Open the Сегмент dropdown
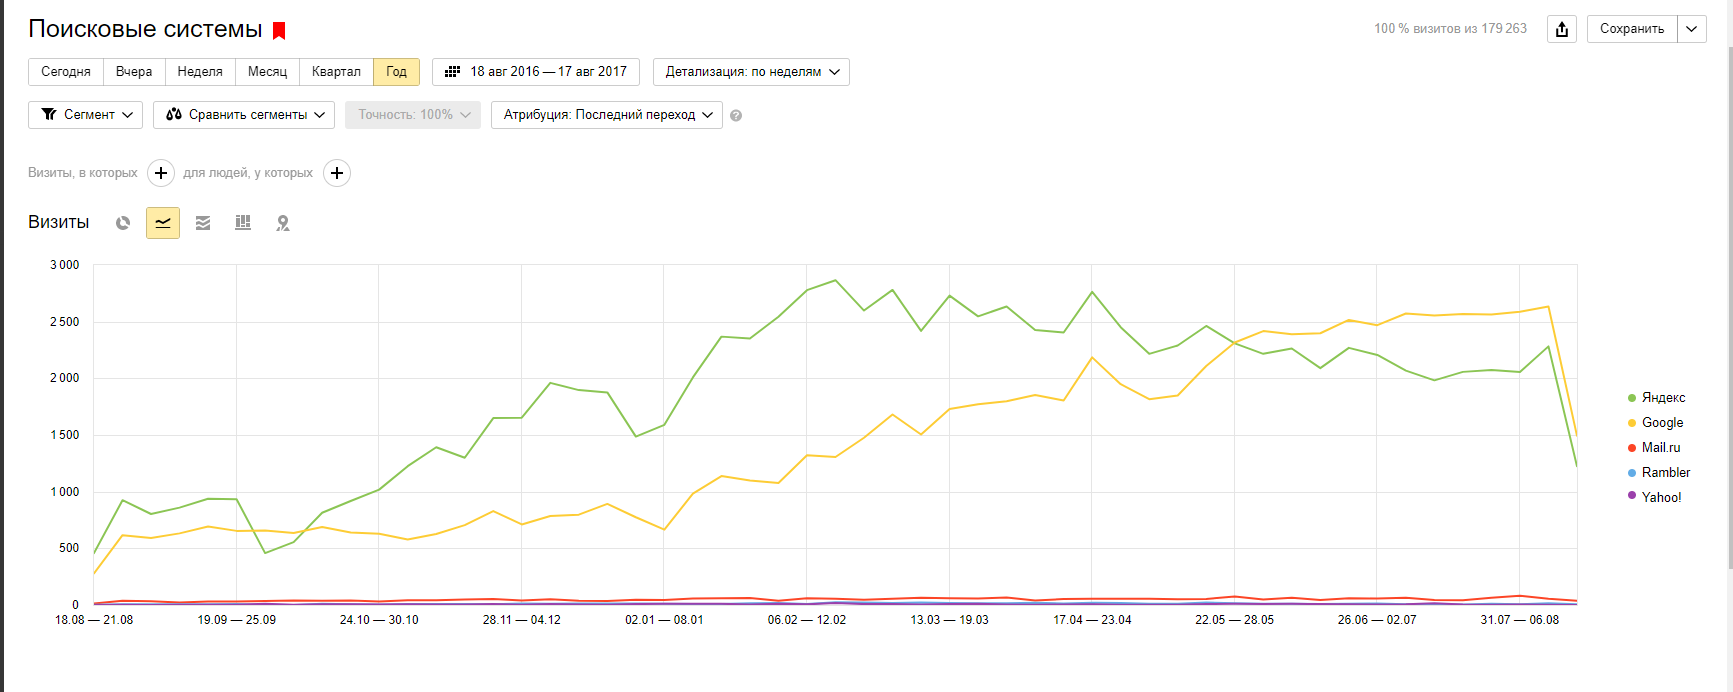This screenshot has width=1733, height=692. click(x=86, y=115)
